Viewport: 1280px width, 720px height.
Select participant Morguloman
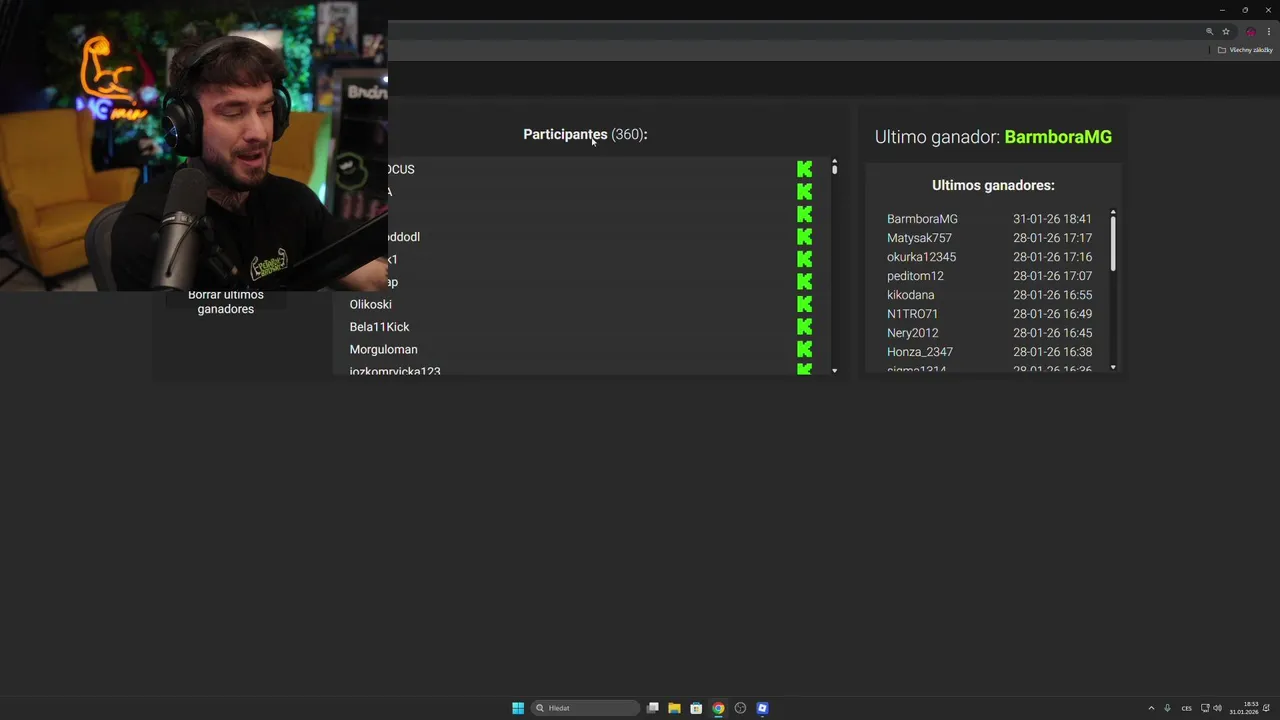pos(384,349)
